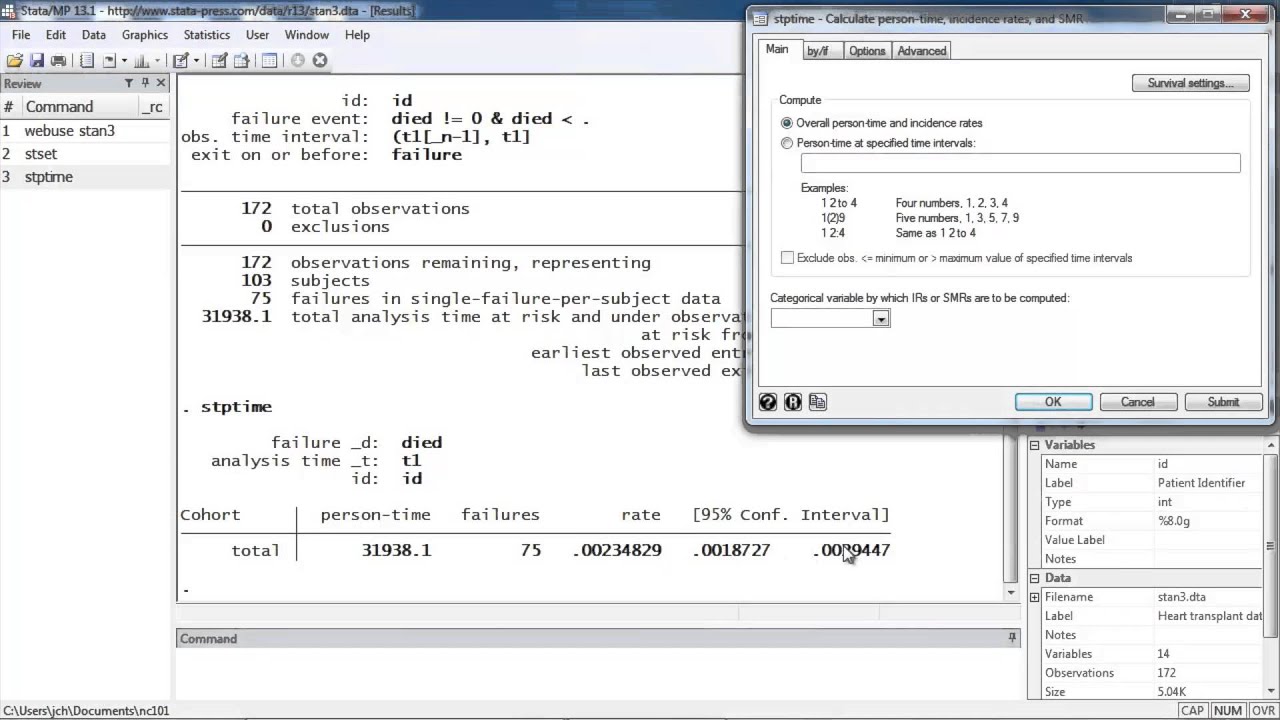Open the Window menu
Screen dimensions: 1280x720
coord(307,34)
